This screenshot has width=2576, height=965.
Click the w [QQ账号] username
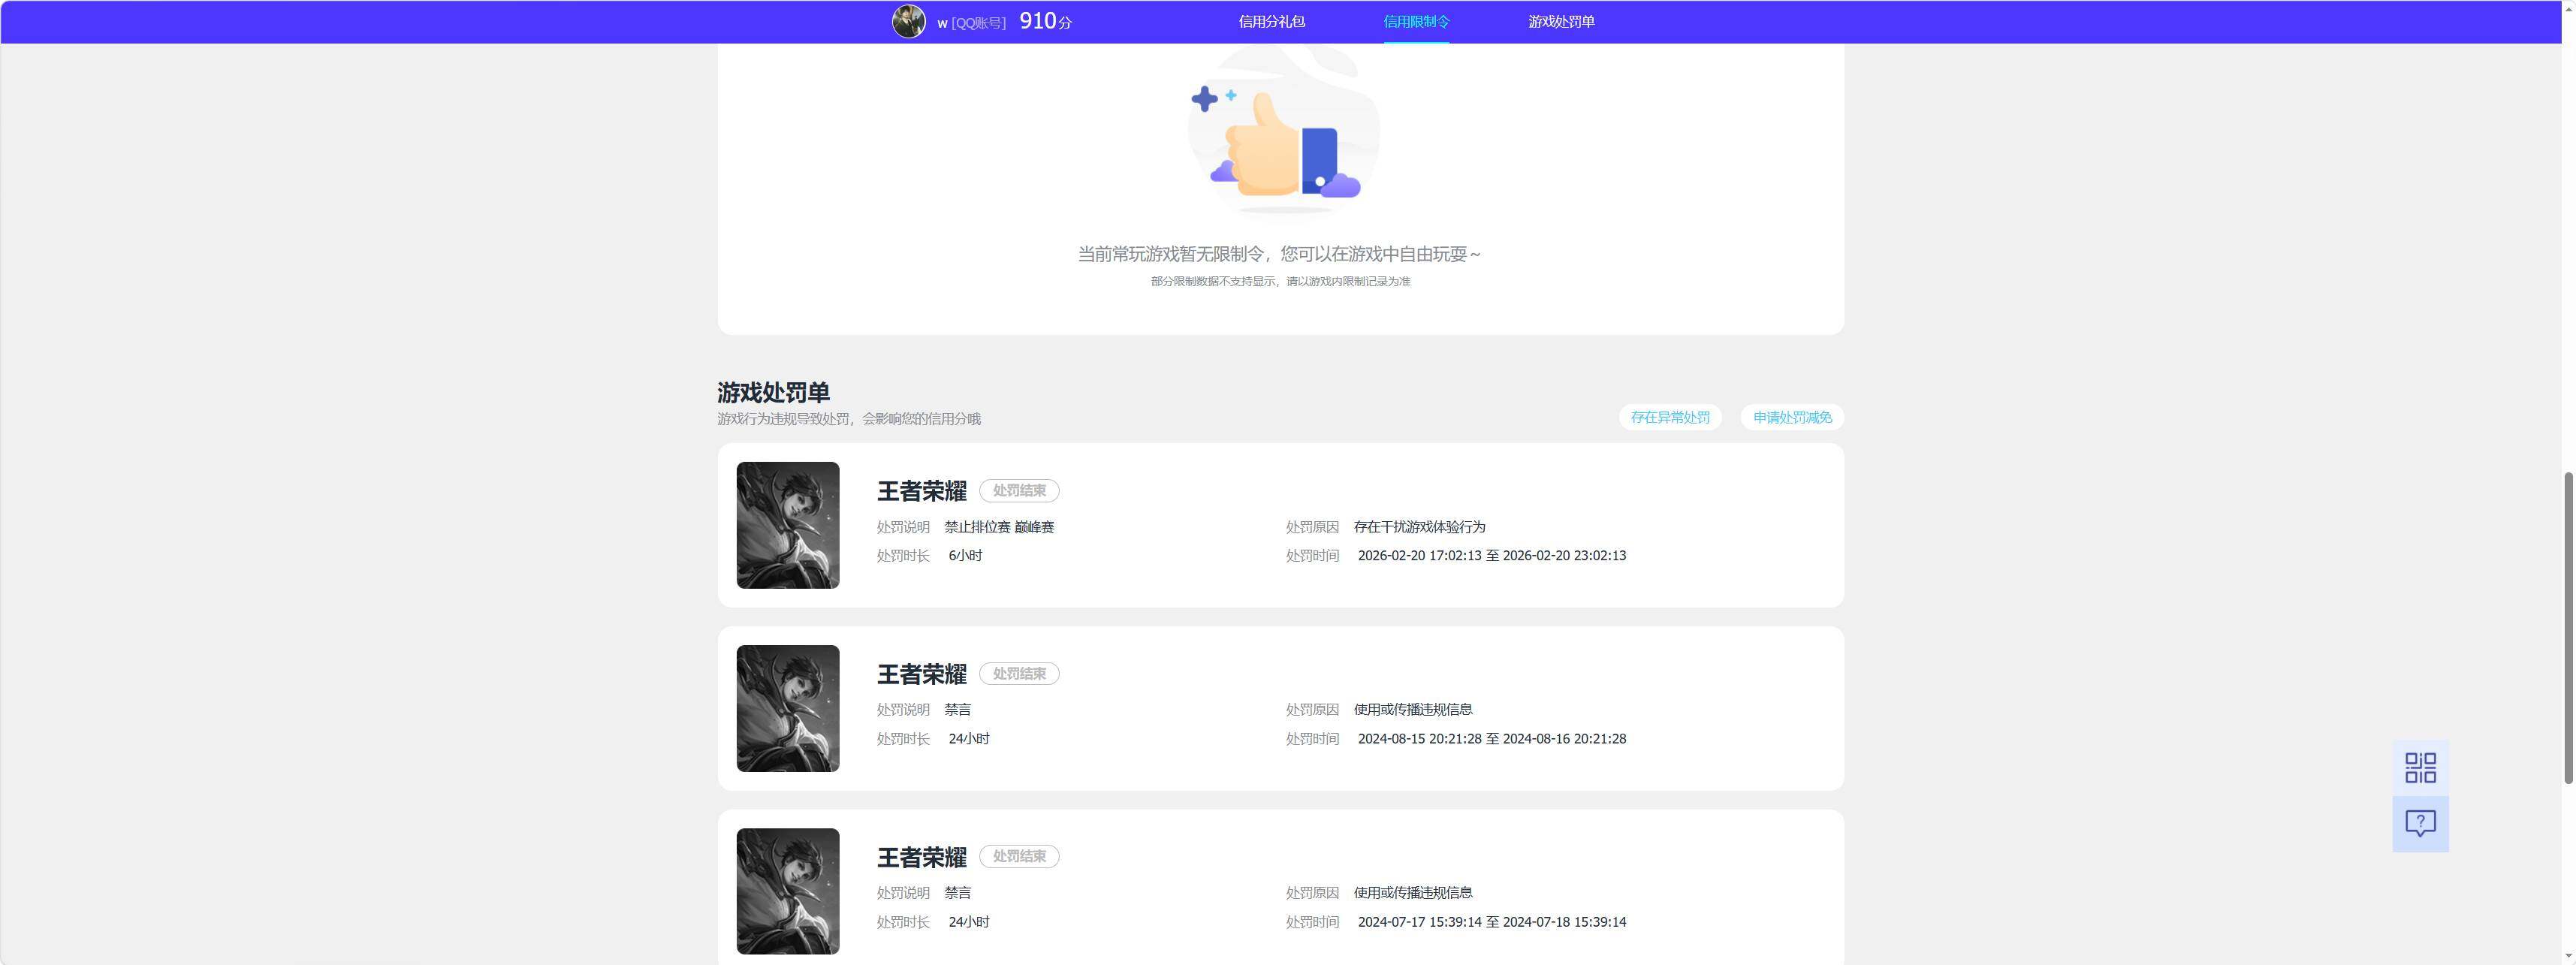tap(971, 22)
